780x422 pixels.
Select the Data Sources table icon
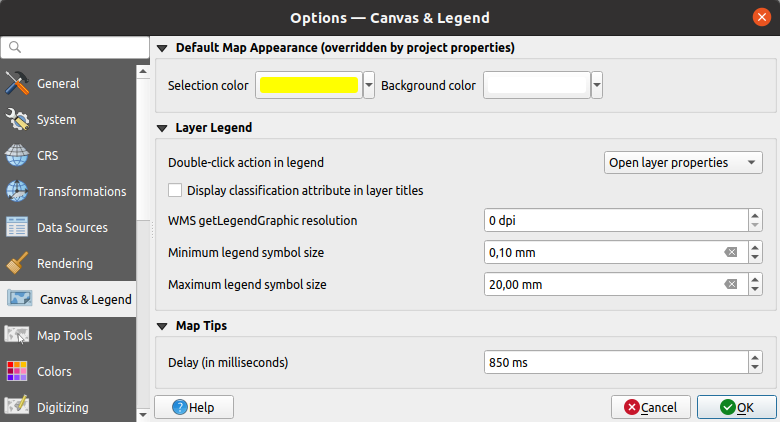coord(18,228)
